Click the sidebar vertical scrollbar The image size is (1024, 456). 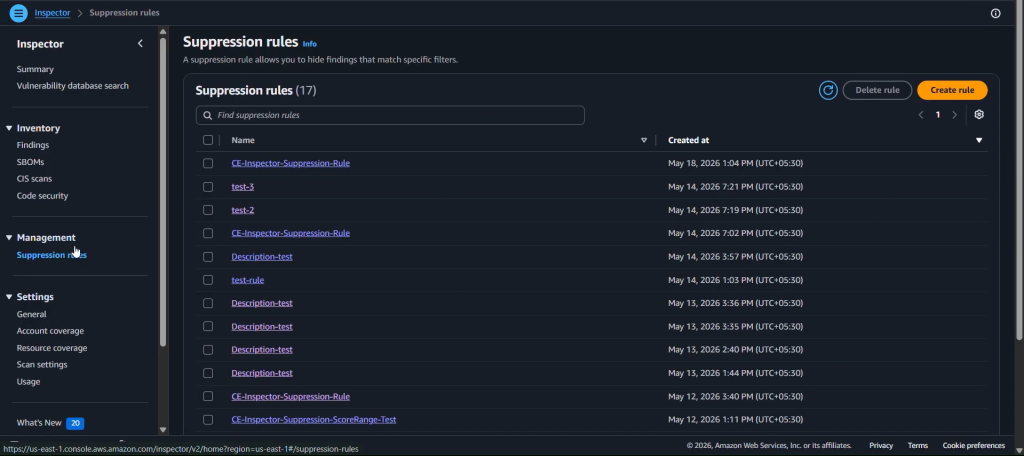(x=163, y=191)
